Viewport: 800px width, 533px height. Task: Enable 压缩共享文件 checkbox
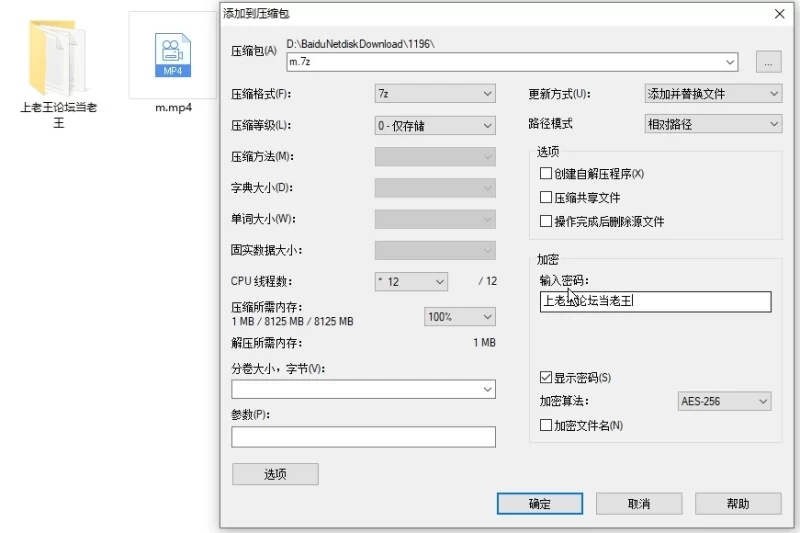[x=545, y=197]
